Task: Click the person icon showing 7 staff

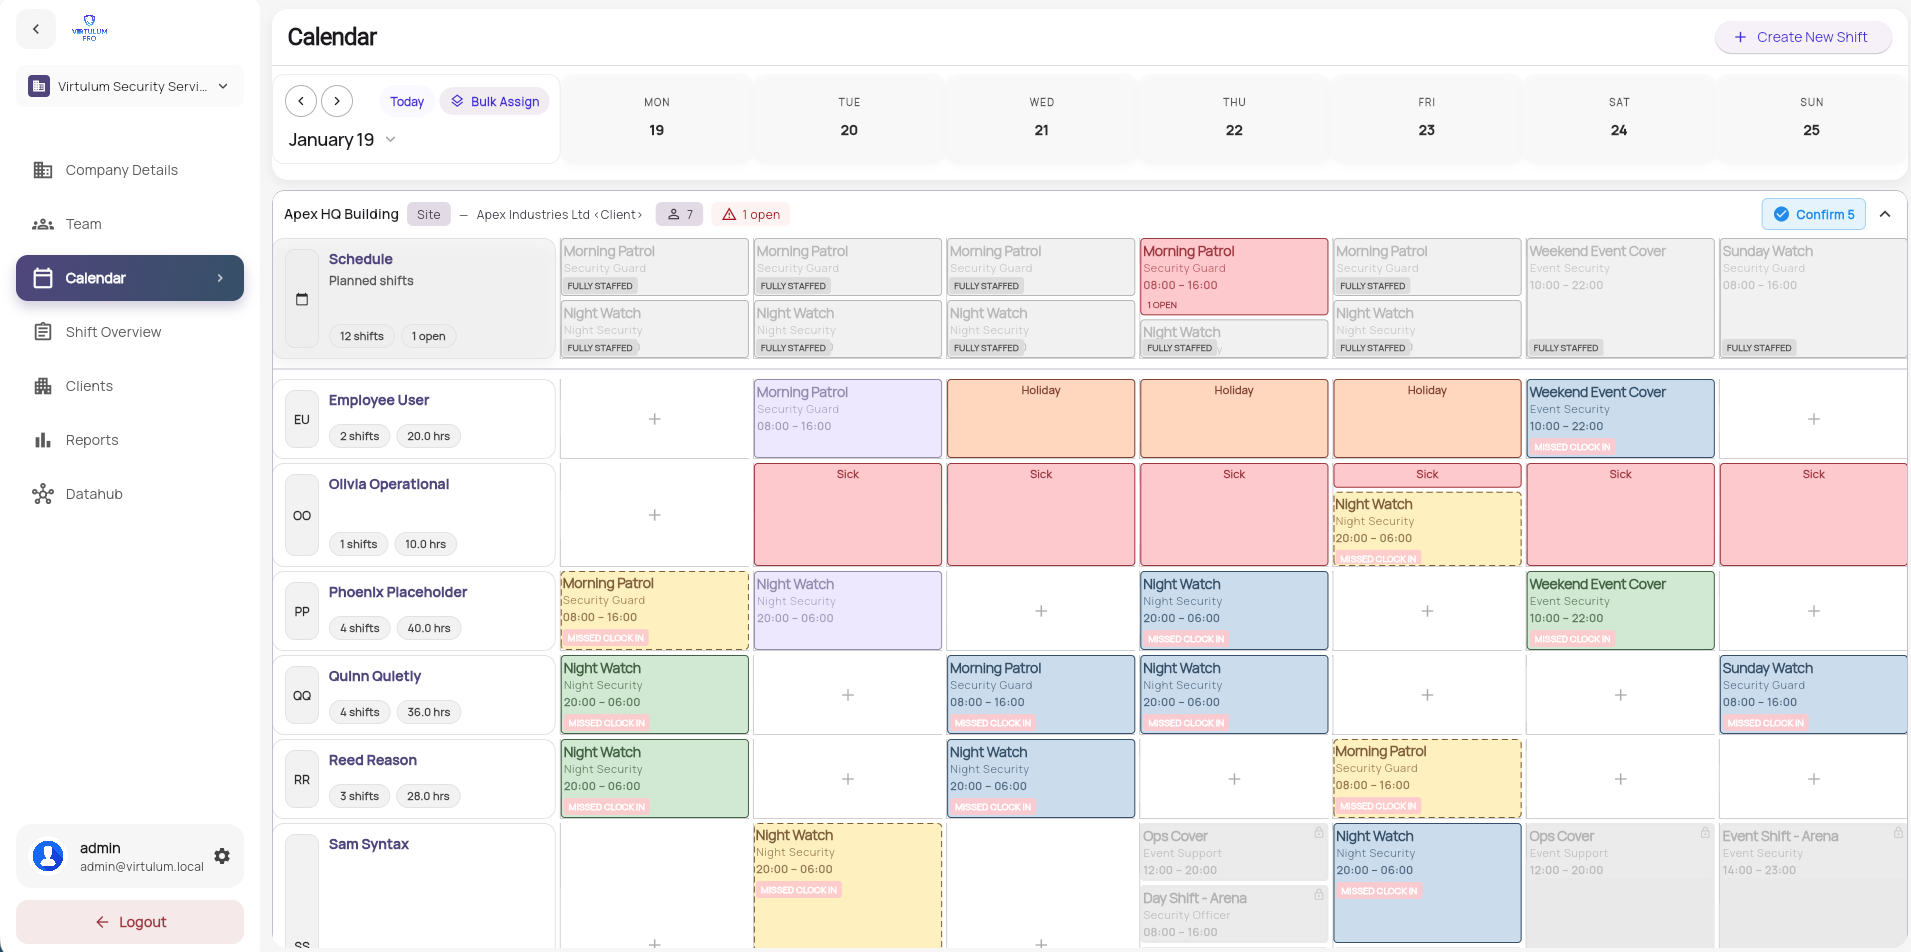Action: [672, 213]
